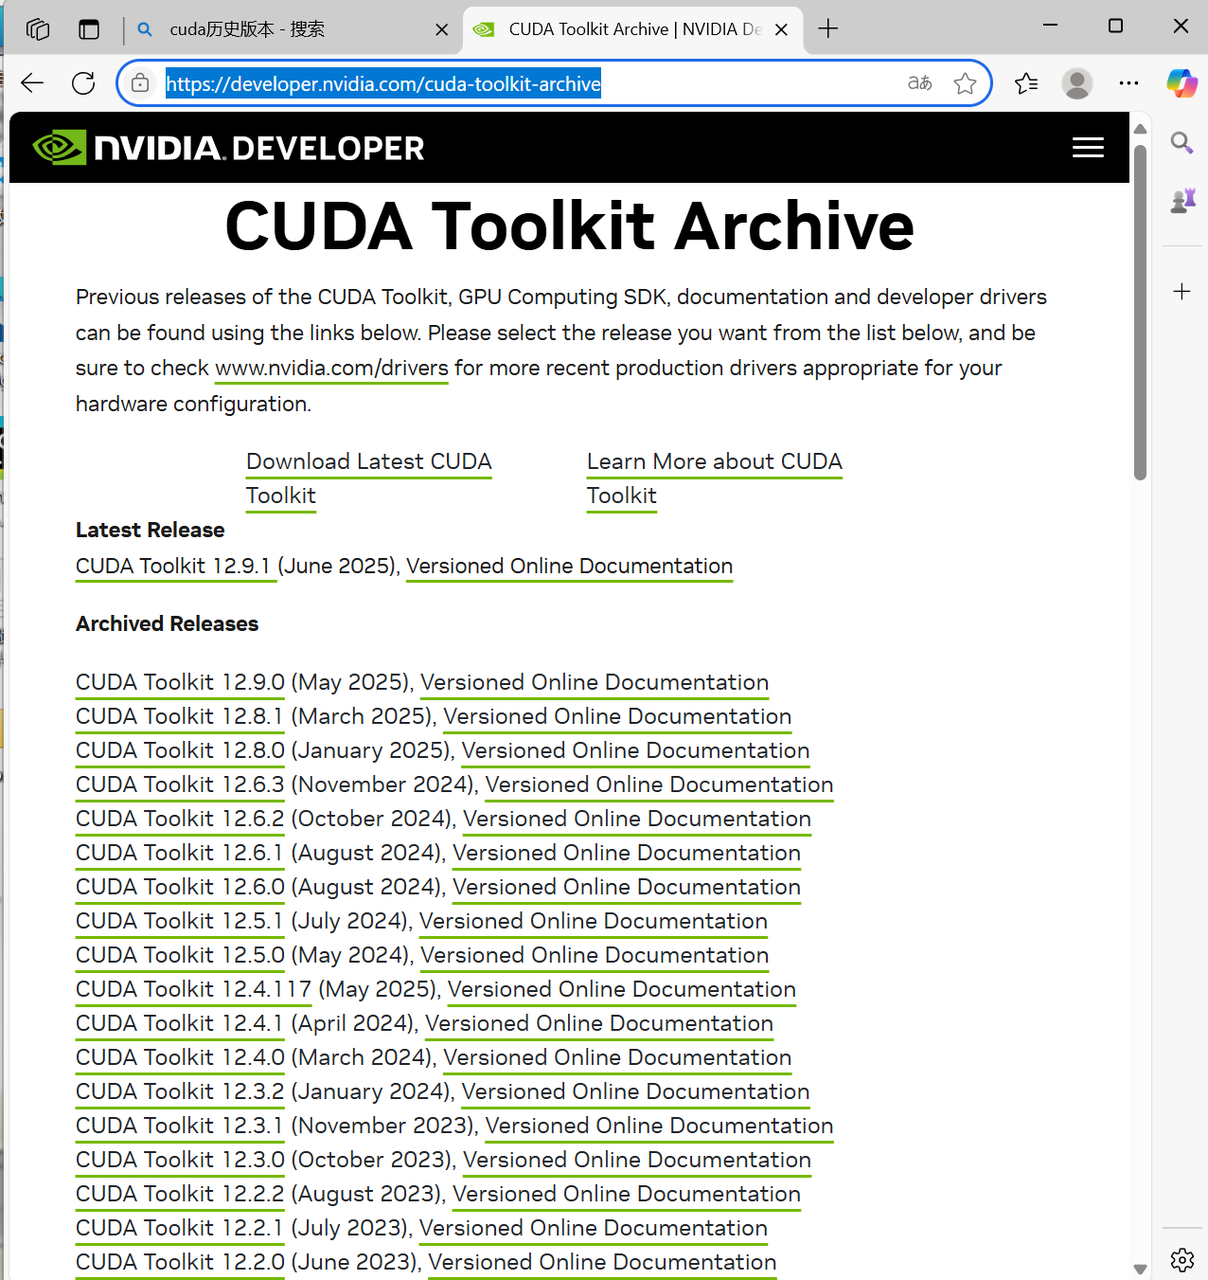Open the NVIDIA hamburger navigation menu
This screenshot has width=1208, height=1280.
1088,148
